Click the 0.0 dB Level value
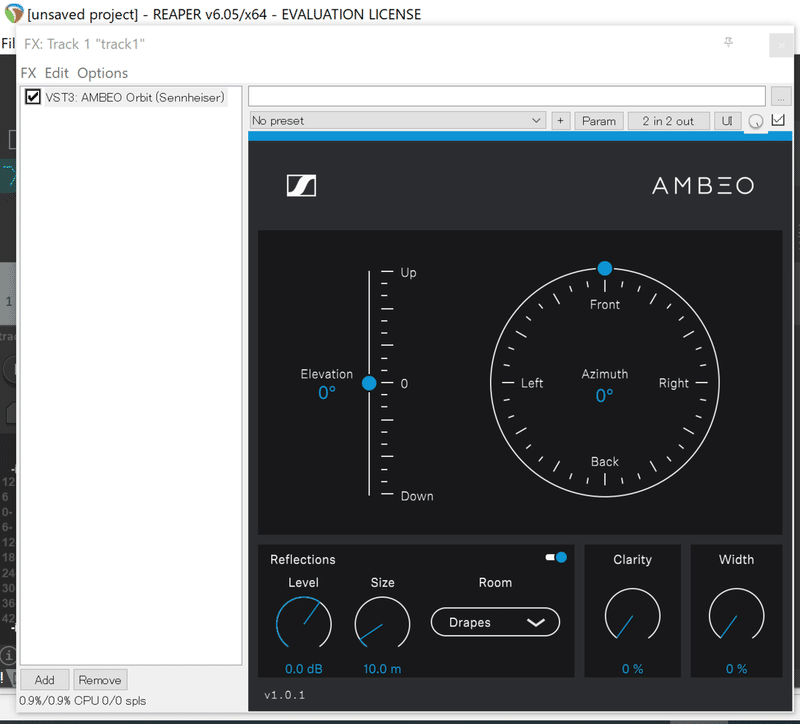Viewport: 800px width, 724px height. pyautogui.click(x=304, y=669)
